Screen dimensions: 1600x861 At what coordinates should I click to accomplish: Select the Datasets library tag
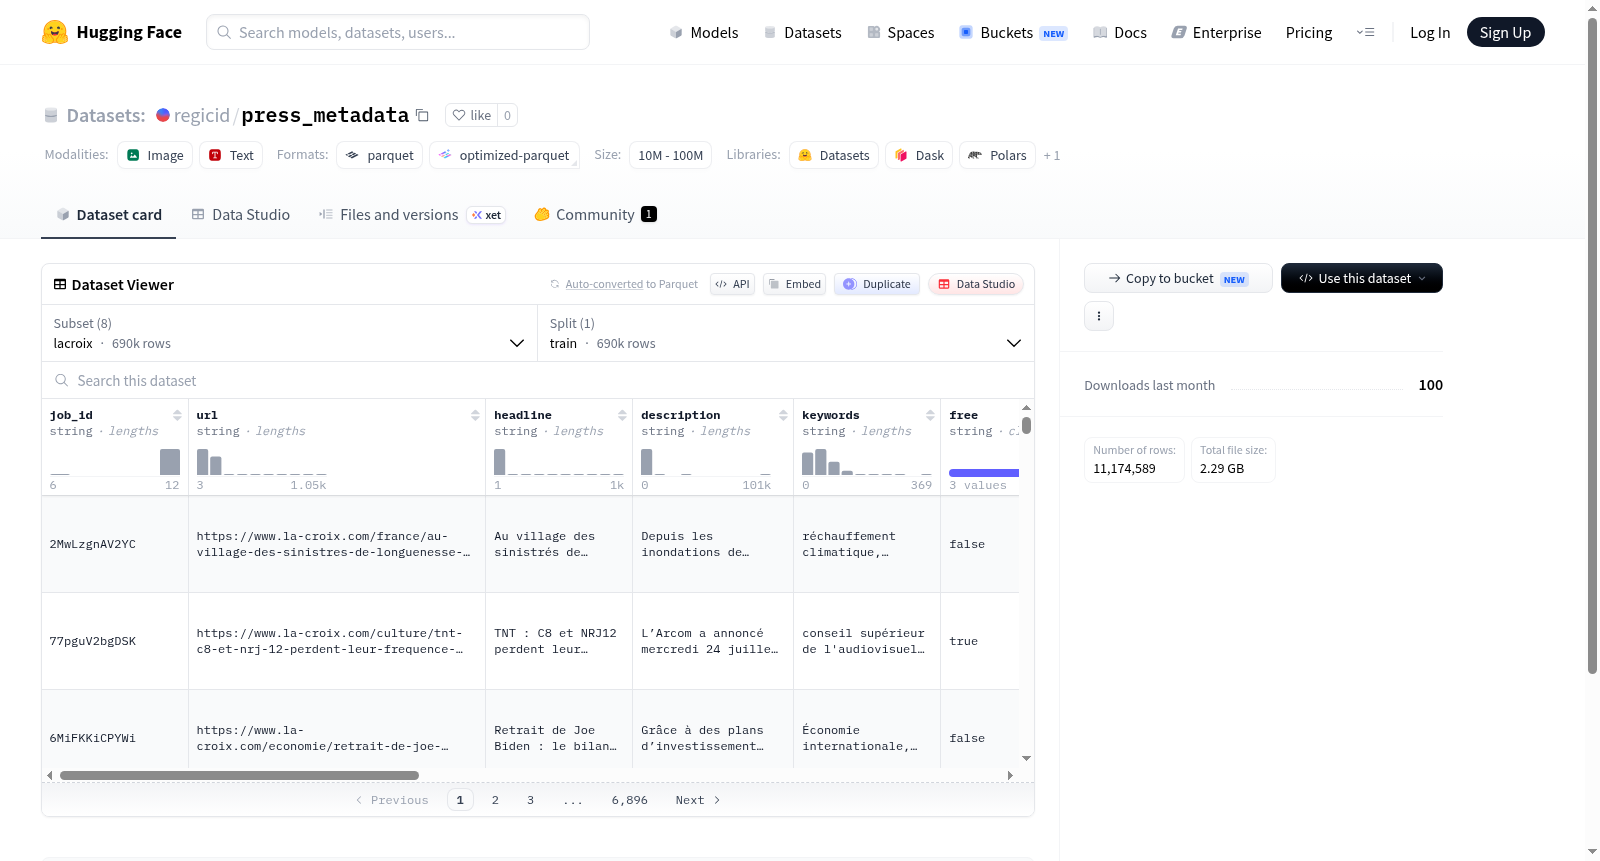pyautogui.click(x=834, y=155)
